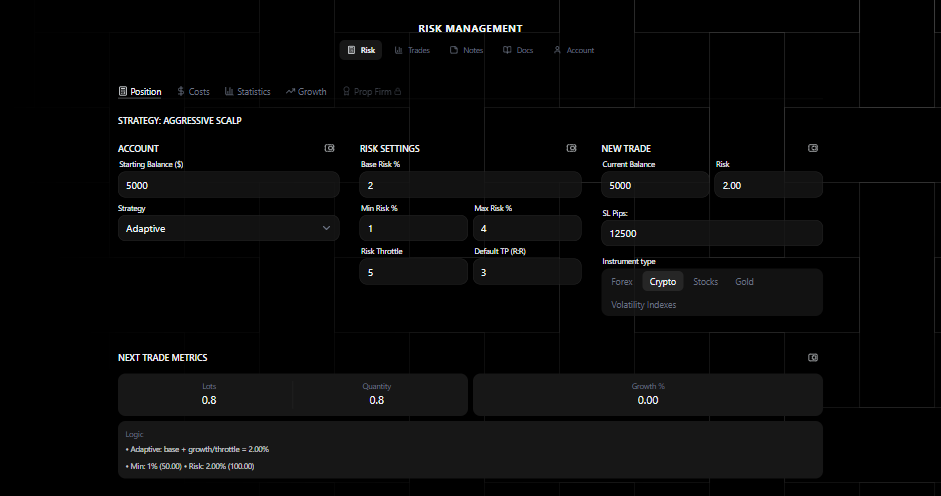Select the locked Prop Firm tab
Viewport: 941px width, 496px height.
pos(371,92)
